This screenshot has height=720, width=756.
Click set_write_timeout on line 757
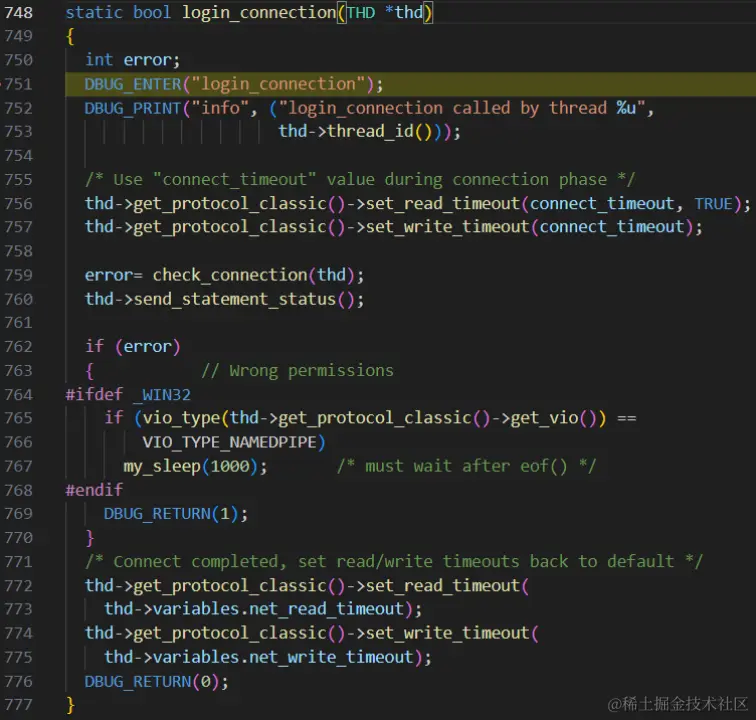pos(447,227)
